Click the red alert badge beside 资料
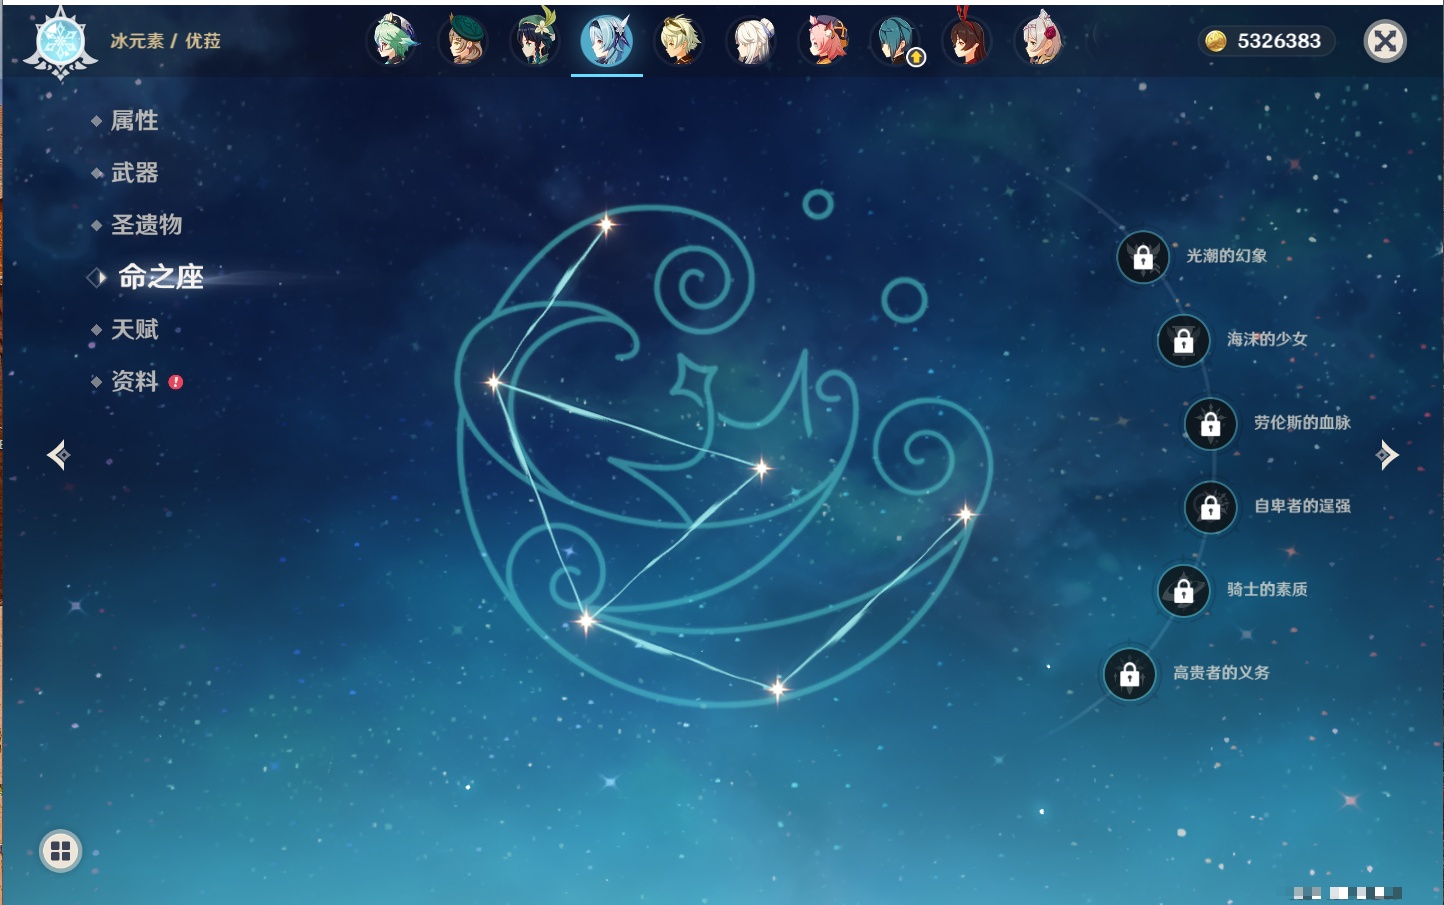The height and width of the screenshot is (905, 1444). tap(176, 382)
